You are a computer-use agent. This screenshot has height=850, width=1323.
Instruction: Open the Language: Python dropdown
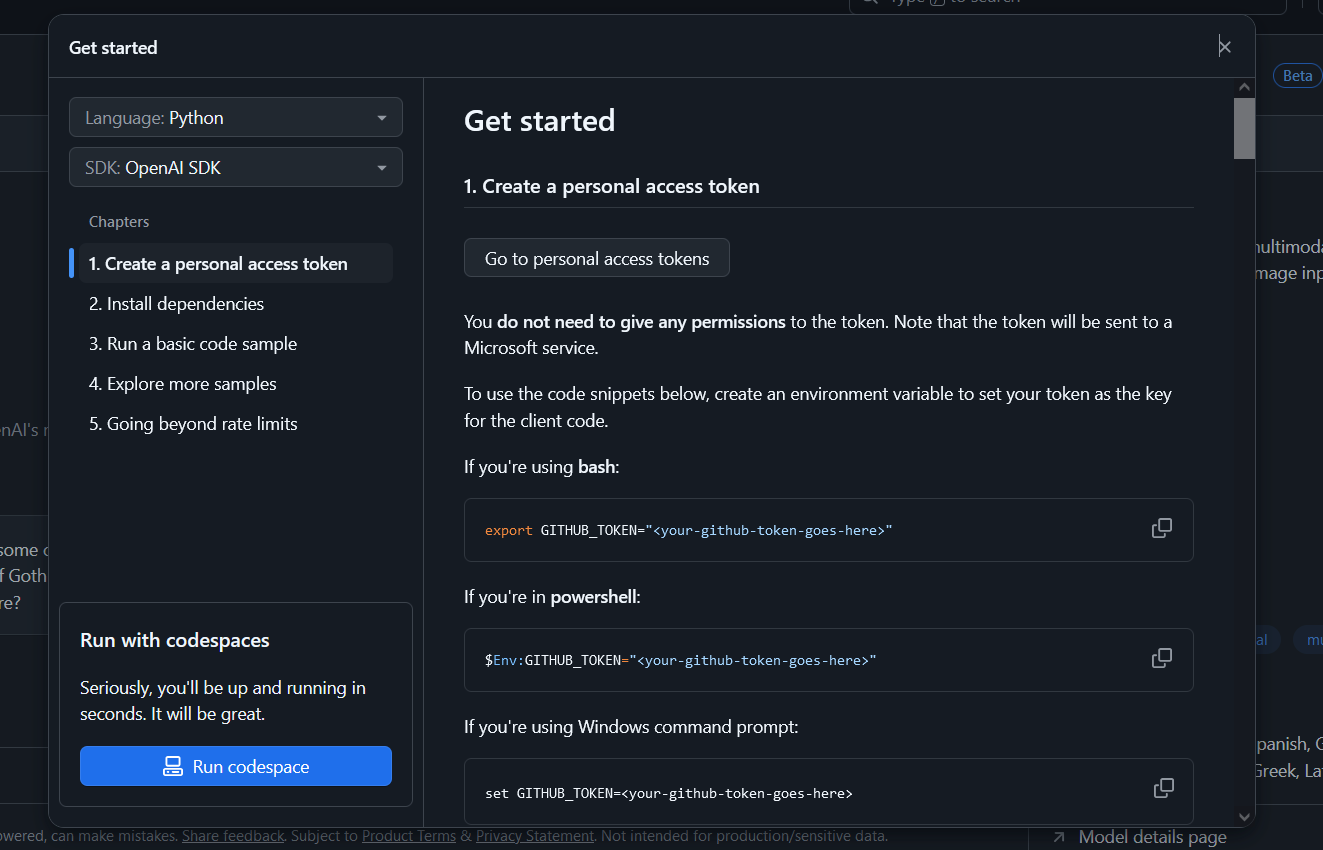236,117
